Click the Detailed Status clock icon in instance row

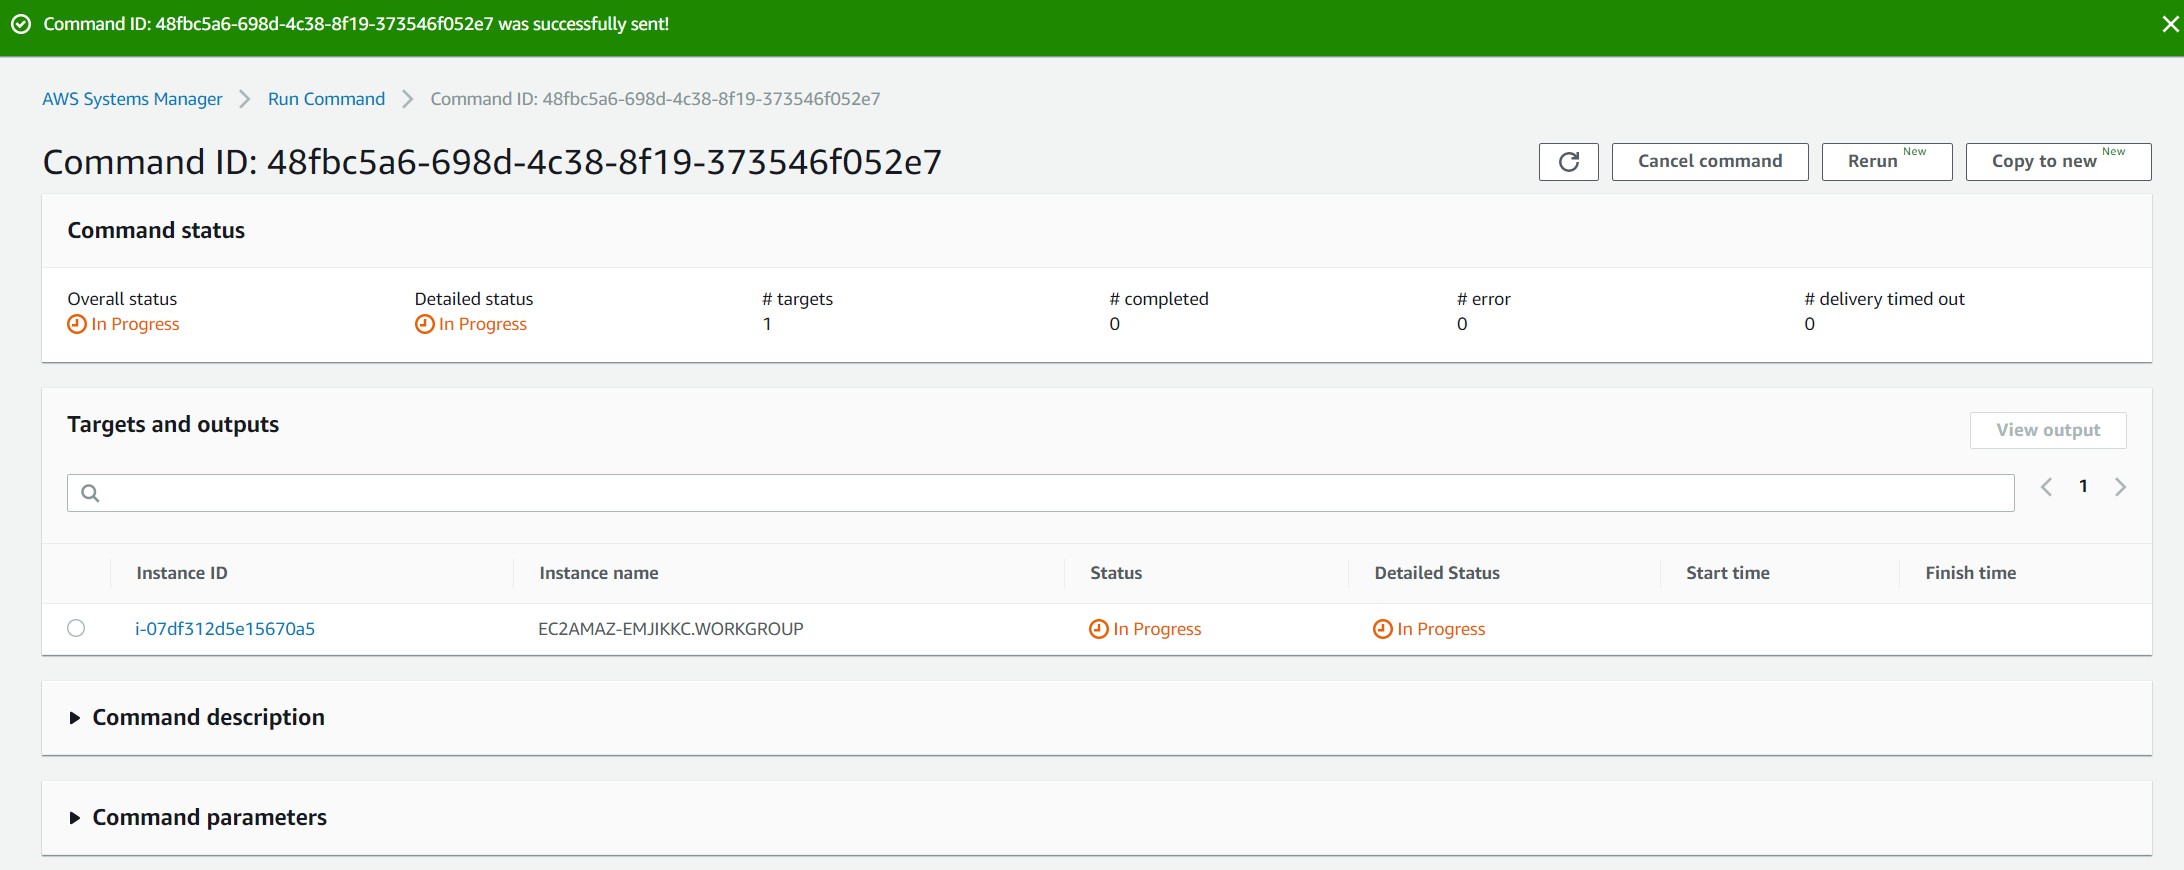tap(1383, 629)
